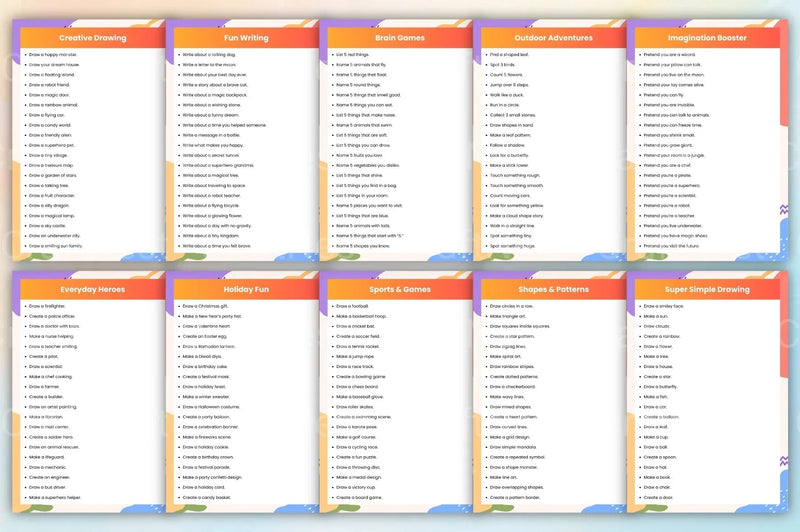The height and width of the screenshot is (532, 800).
Task: Select 'Spot something huge.' item
Action: click(x=513, y=246)
